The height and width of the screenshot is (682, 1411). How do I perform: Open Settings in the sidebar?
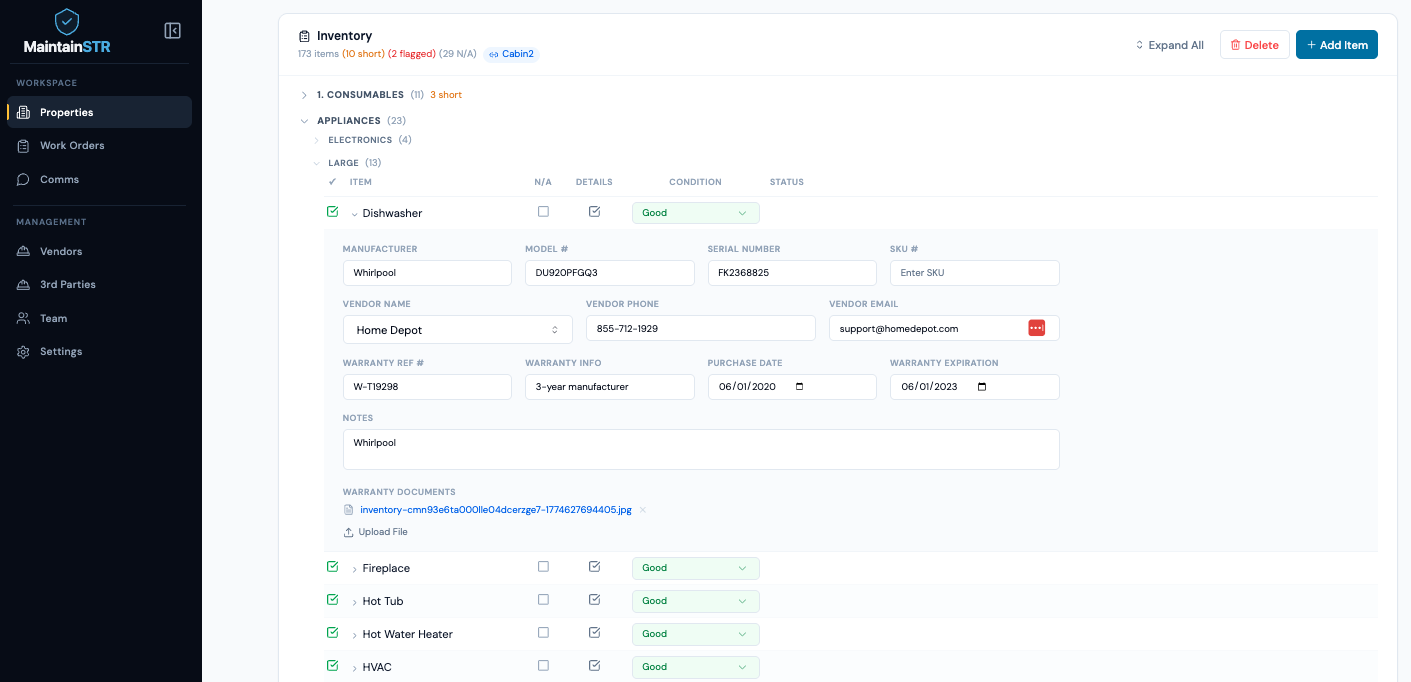pos(99,352)
